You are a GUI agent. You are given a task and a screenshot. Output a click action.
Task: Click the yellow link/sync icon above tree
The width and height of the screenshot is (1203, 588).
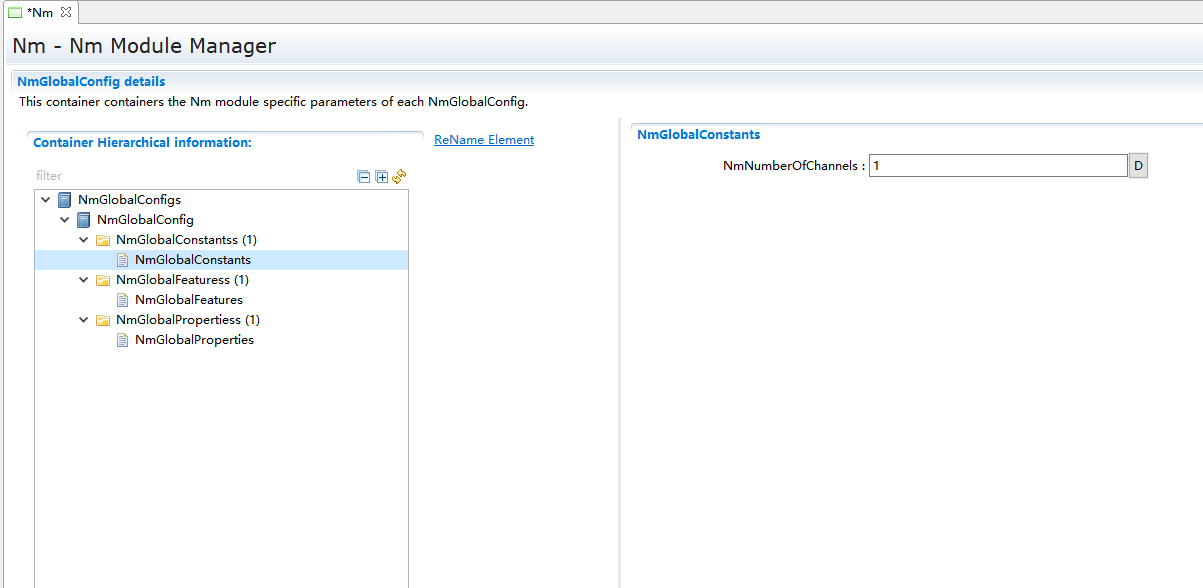click(399, 176)
